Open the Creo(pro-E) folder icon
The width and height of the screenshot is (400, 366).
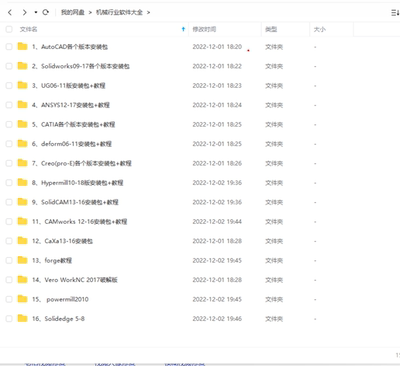pyautogui.click(x=22, y=163)
